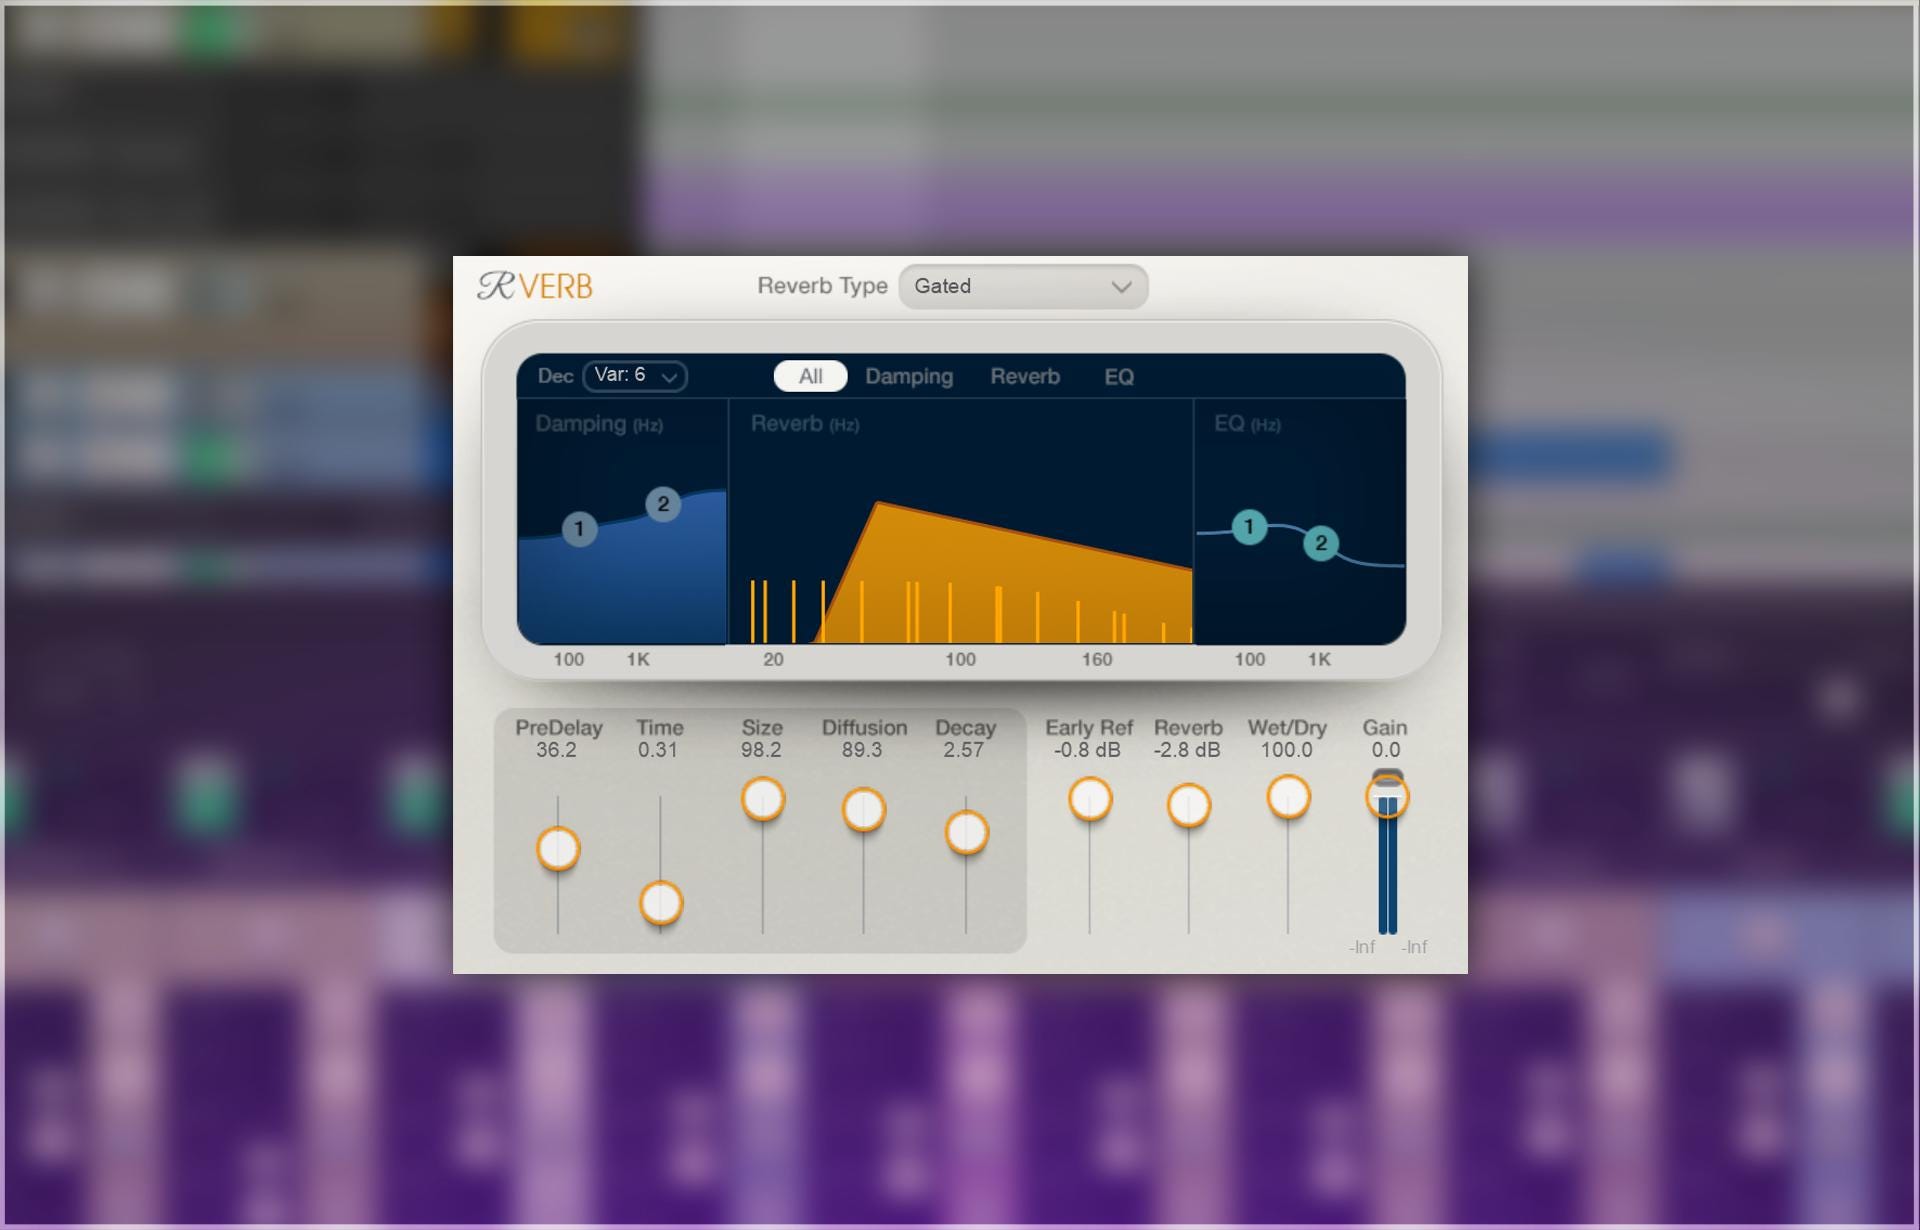1920x1230 pixels.
Task: Click the Size slider knob
Action: coord(763,799)
